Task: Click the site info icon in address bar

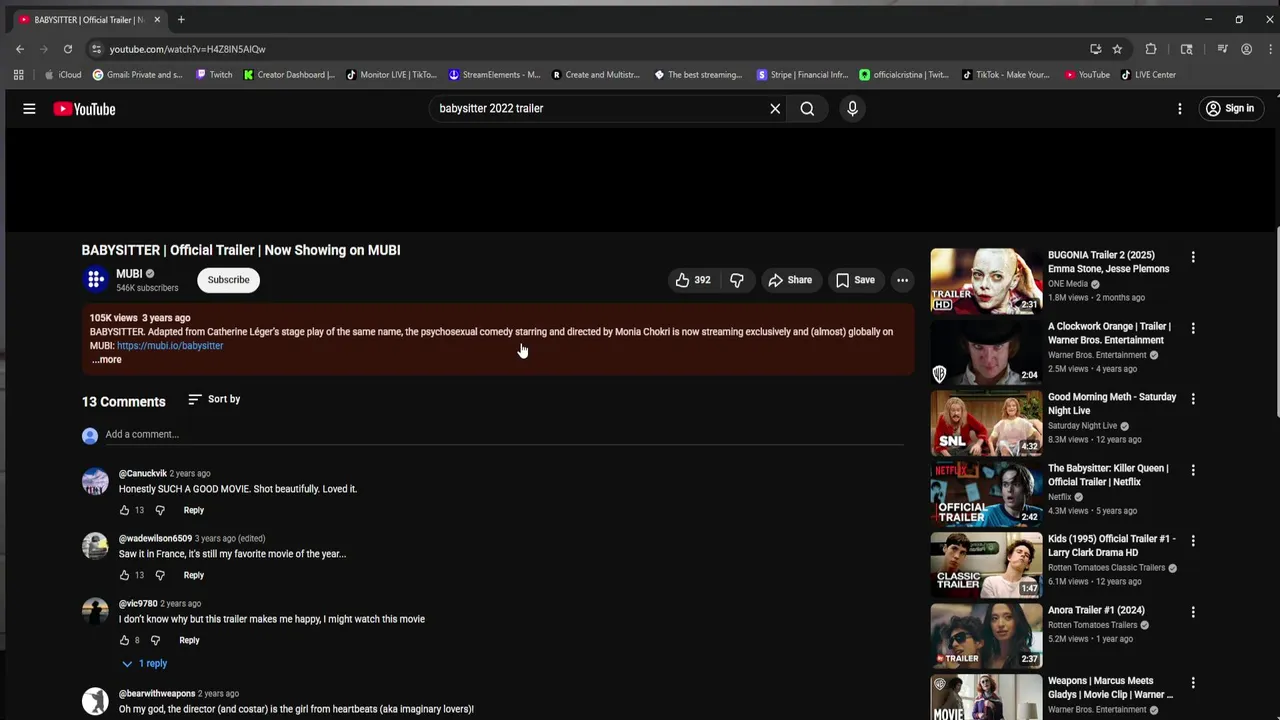Action: click(x=96, y=49)
